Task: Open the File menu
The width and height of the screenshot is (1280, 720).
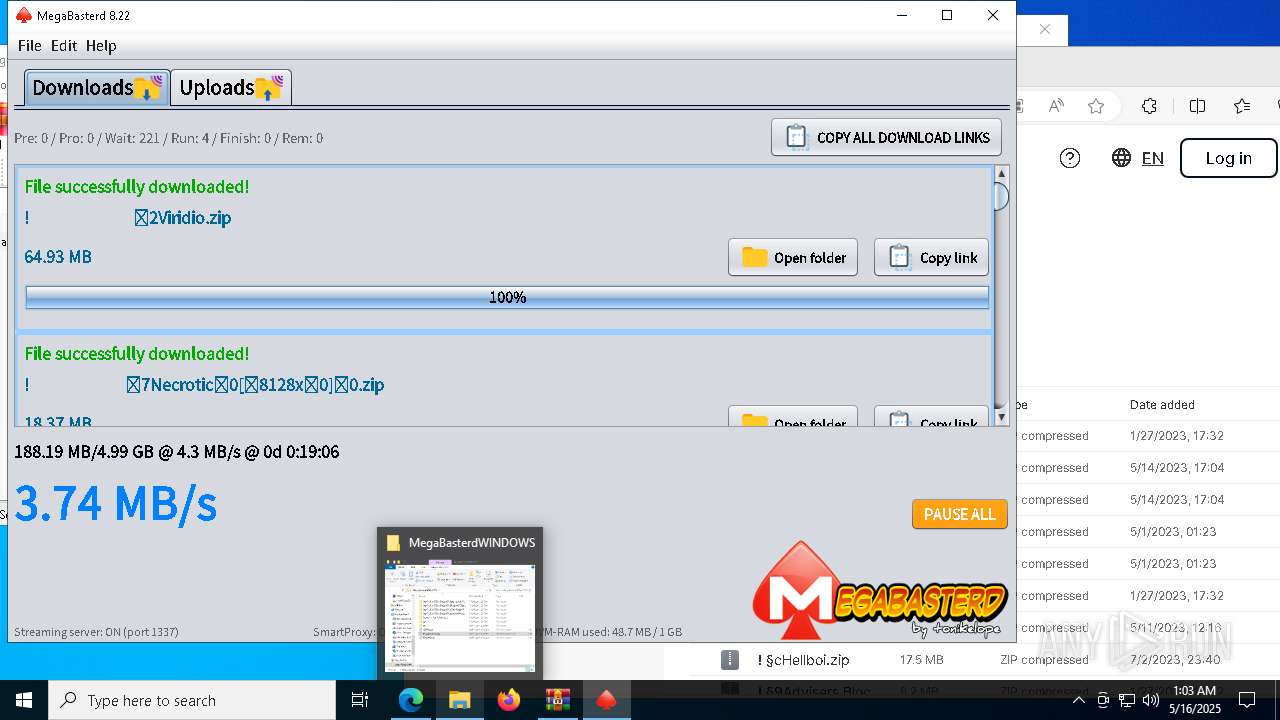Action: (x=30, y=46)
